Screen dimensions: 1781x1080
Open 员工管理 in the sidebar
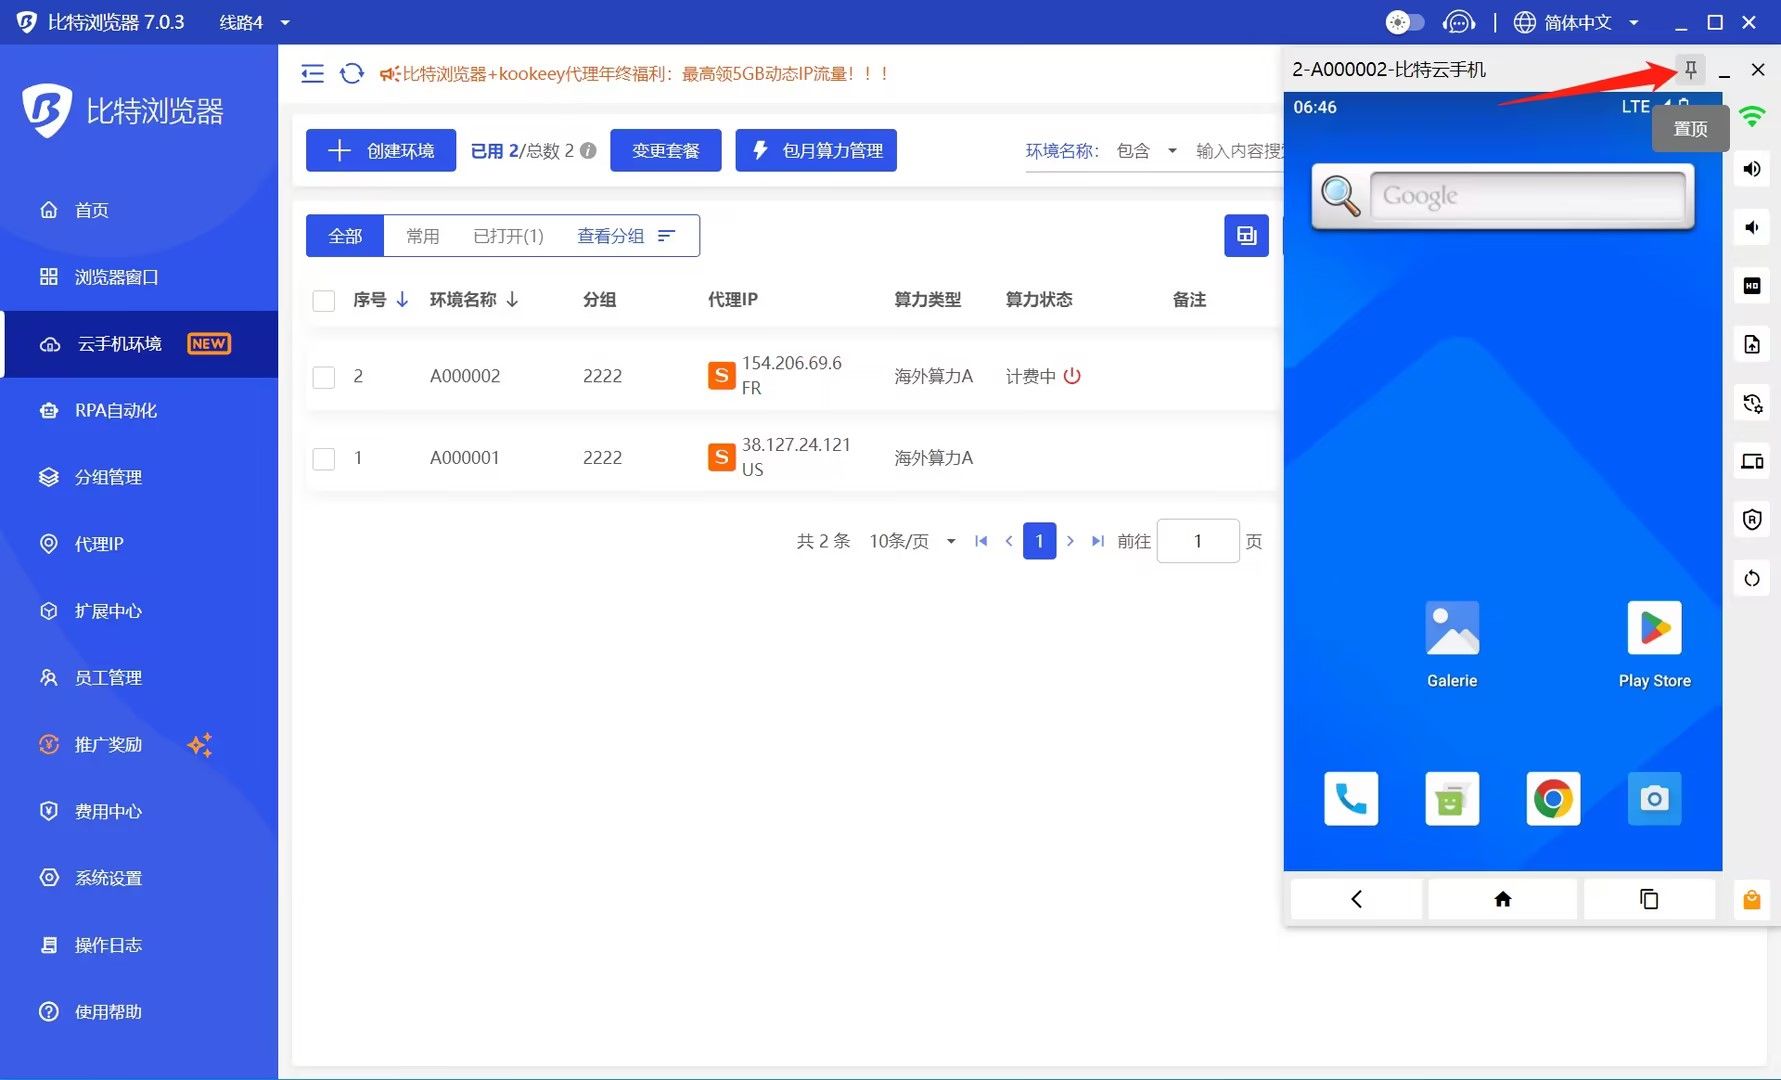(x=139, y=678)
